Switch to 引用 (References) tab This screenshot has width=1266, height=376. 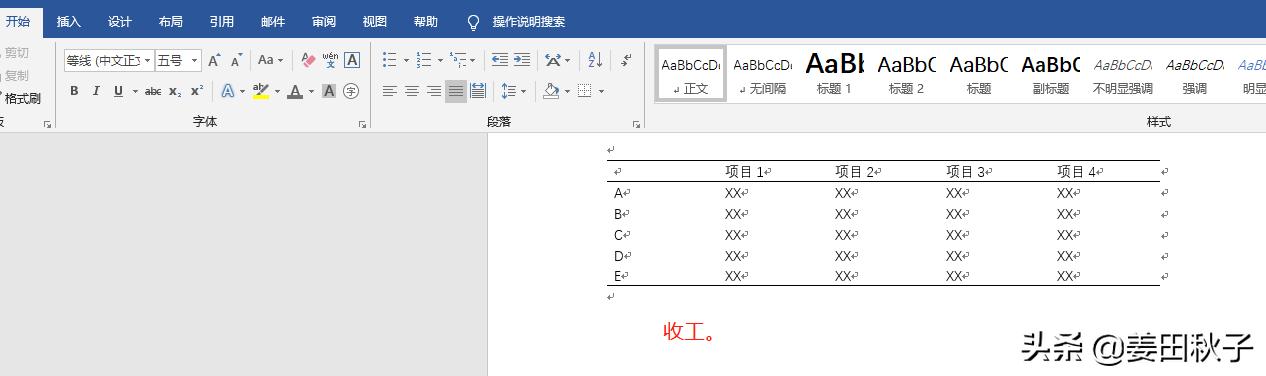[x=222, y=22]
